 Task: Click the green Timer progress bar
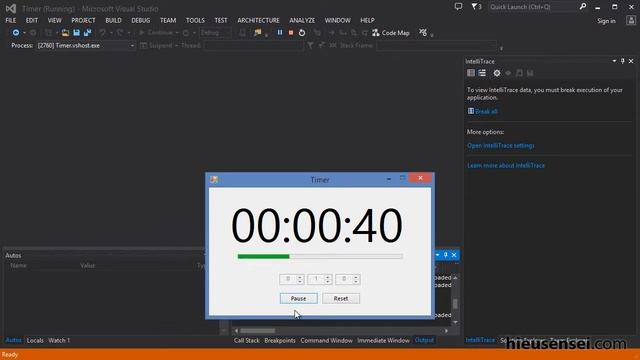point(320,256)
